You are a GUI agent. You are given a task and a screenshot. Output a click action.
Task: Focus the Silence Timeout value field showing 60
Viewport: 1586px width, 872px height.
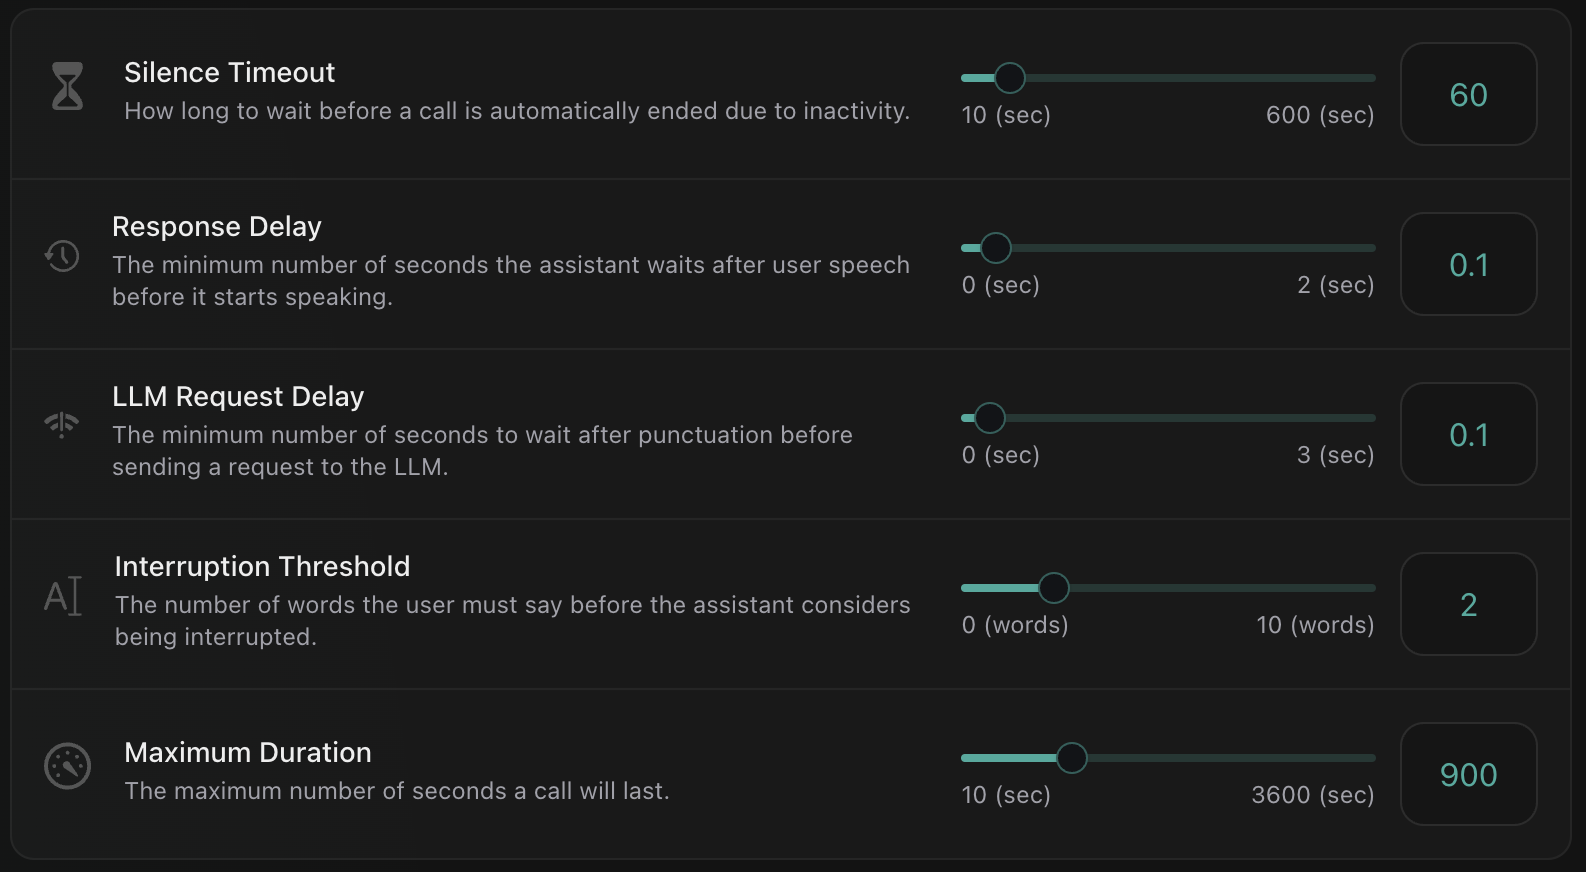click(1468, 95)
